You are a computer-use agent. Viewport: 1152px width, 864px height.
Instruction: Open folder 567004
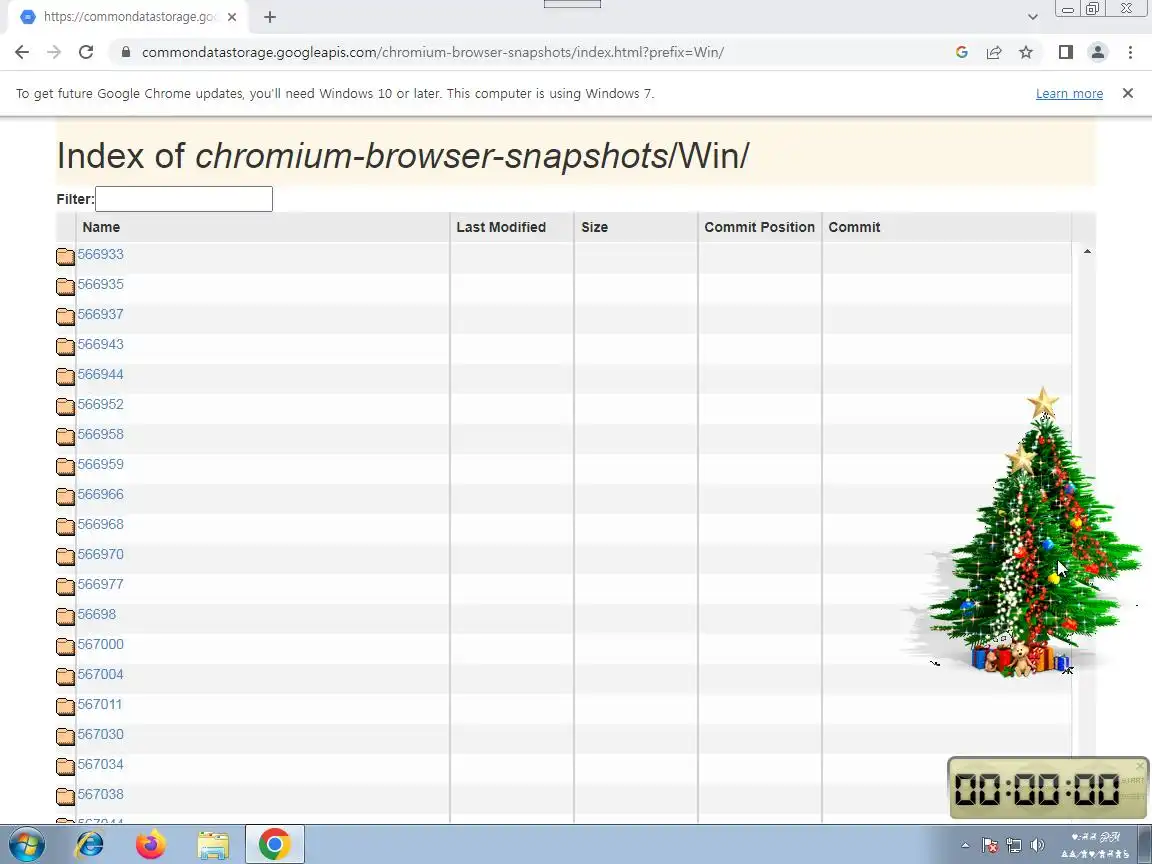tap(101, 674)
